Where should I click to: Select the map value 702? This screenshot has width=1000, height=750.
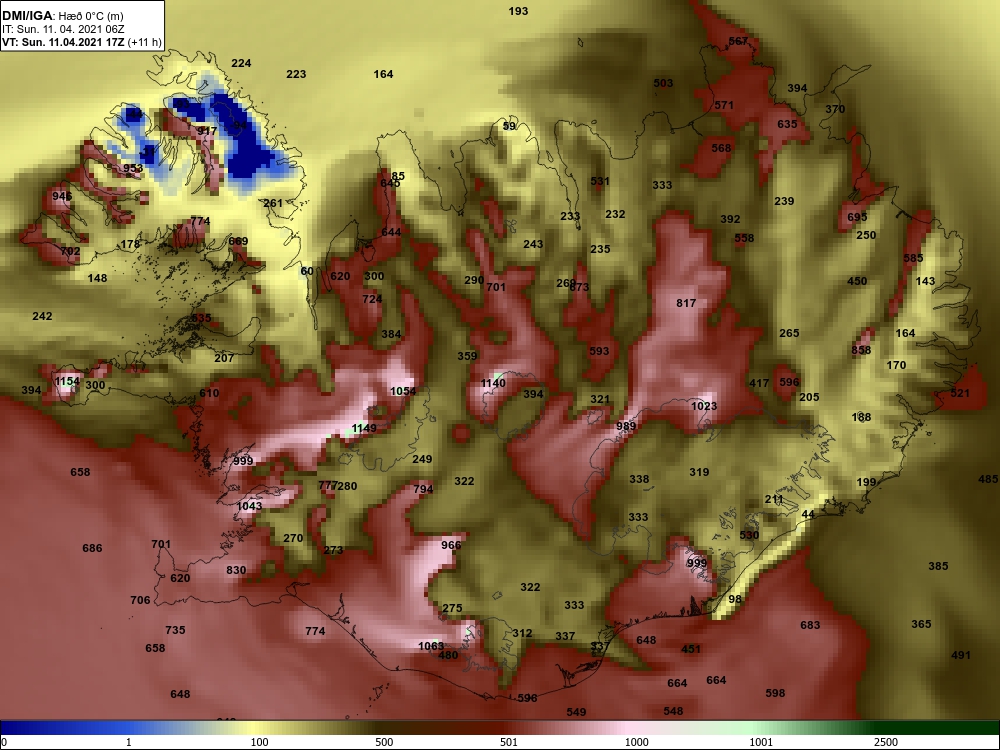coord(70,251)
